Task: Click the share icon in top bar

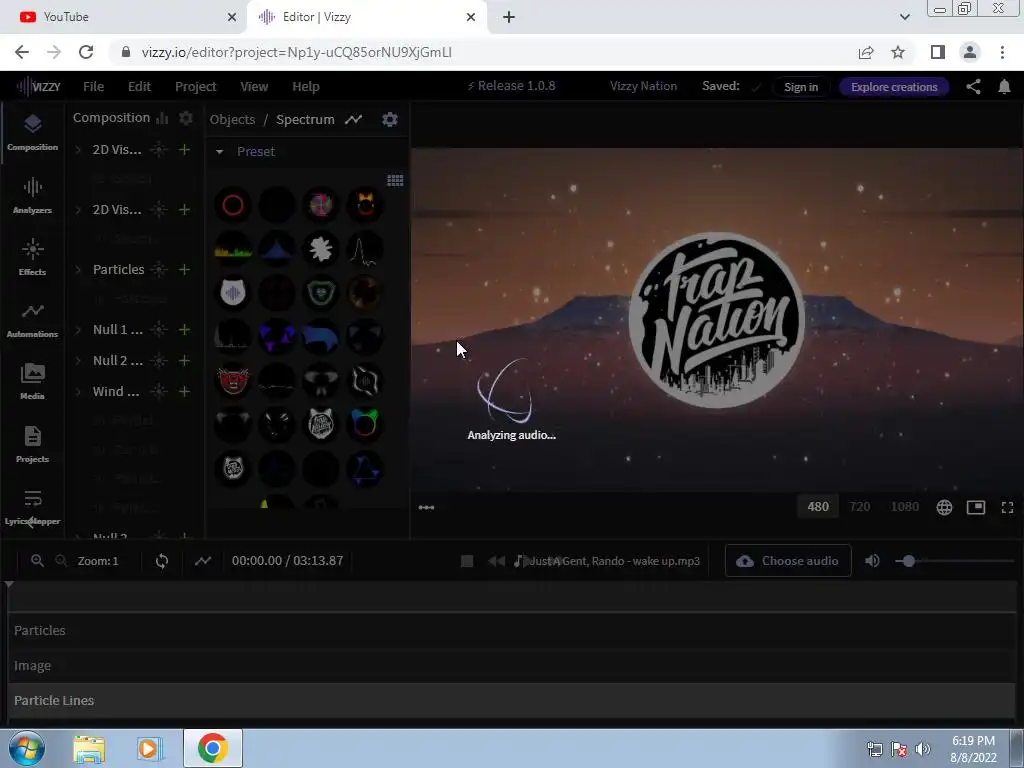Action: coord(973,87)
